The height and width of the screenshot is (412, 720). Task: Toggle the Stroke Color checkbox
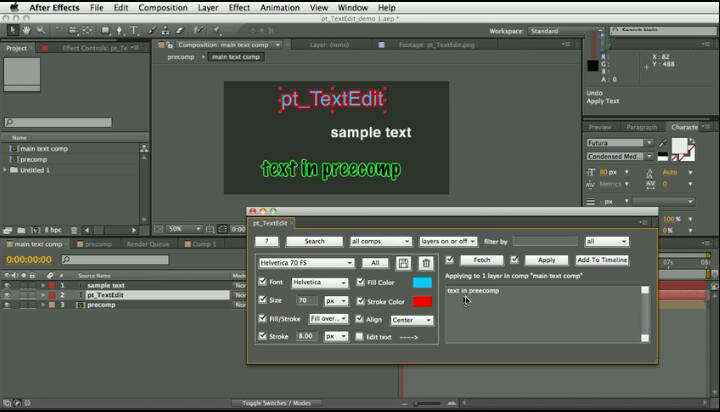(x=360, y=301)
